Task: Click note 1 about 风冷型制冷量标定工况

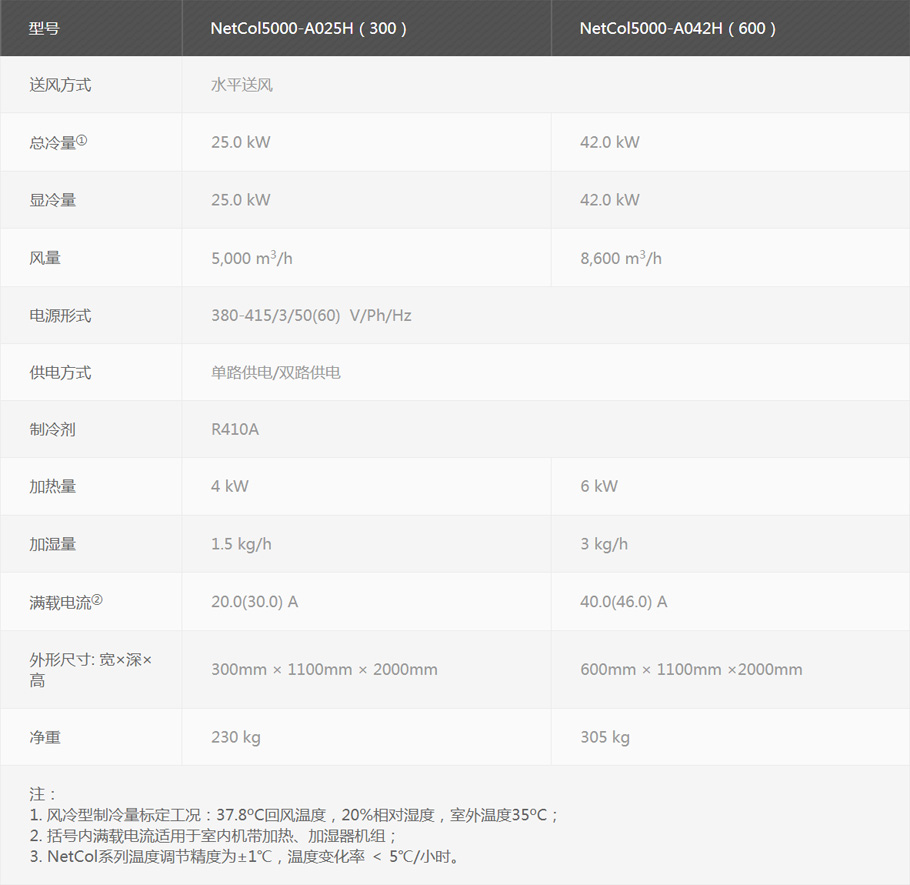Action: pyautogui.click(x=294, y=815)
